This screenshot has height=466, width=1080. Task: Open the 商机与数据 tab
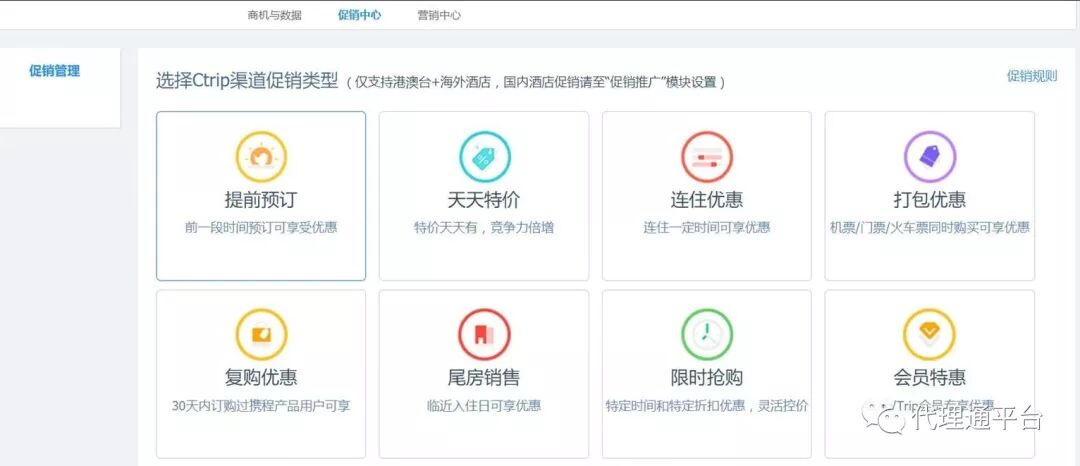tap(275, 15)
